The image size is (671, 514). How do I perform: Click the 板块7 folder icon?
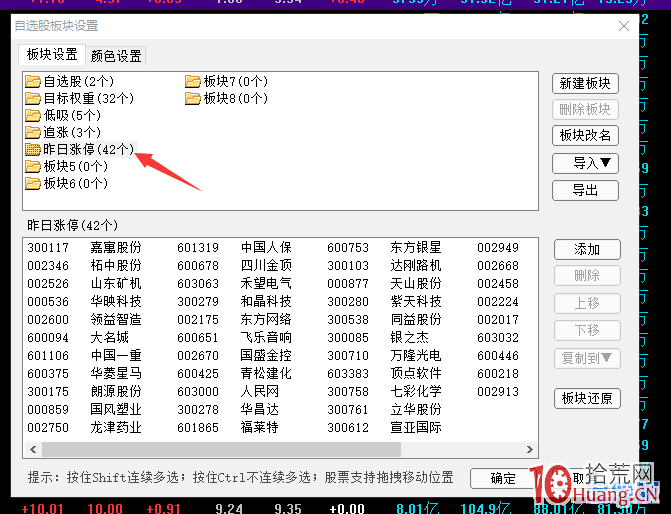coord(193,81)
